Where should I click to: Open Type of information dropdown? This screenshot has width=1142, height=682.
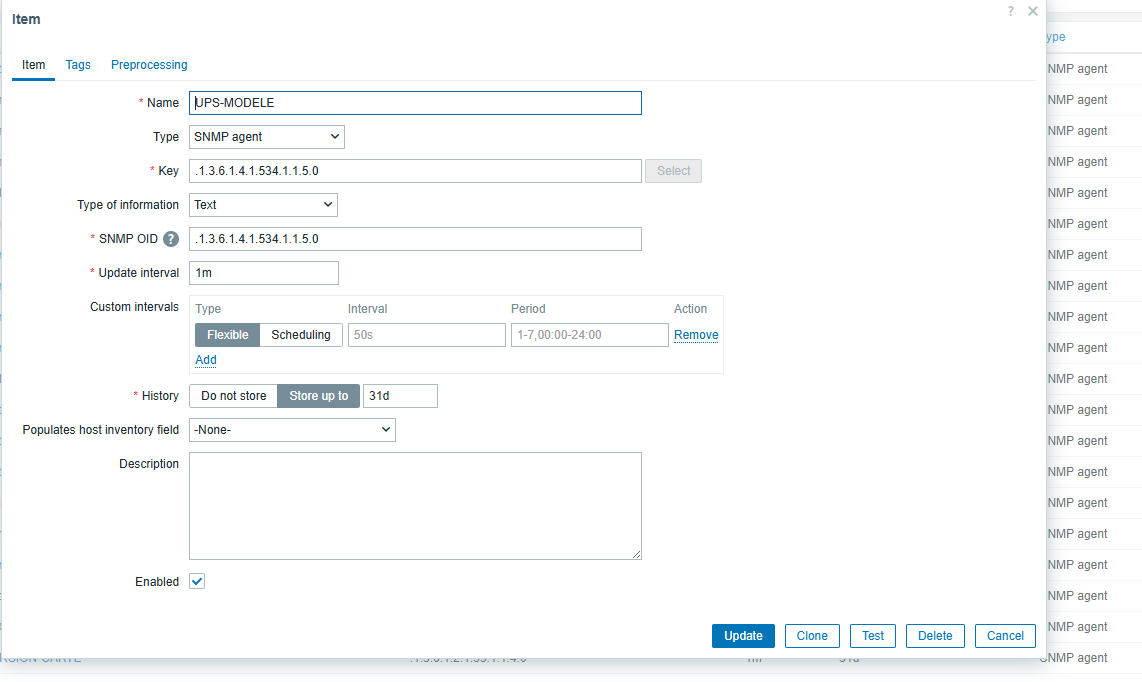(x=263, y=205)
